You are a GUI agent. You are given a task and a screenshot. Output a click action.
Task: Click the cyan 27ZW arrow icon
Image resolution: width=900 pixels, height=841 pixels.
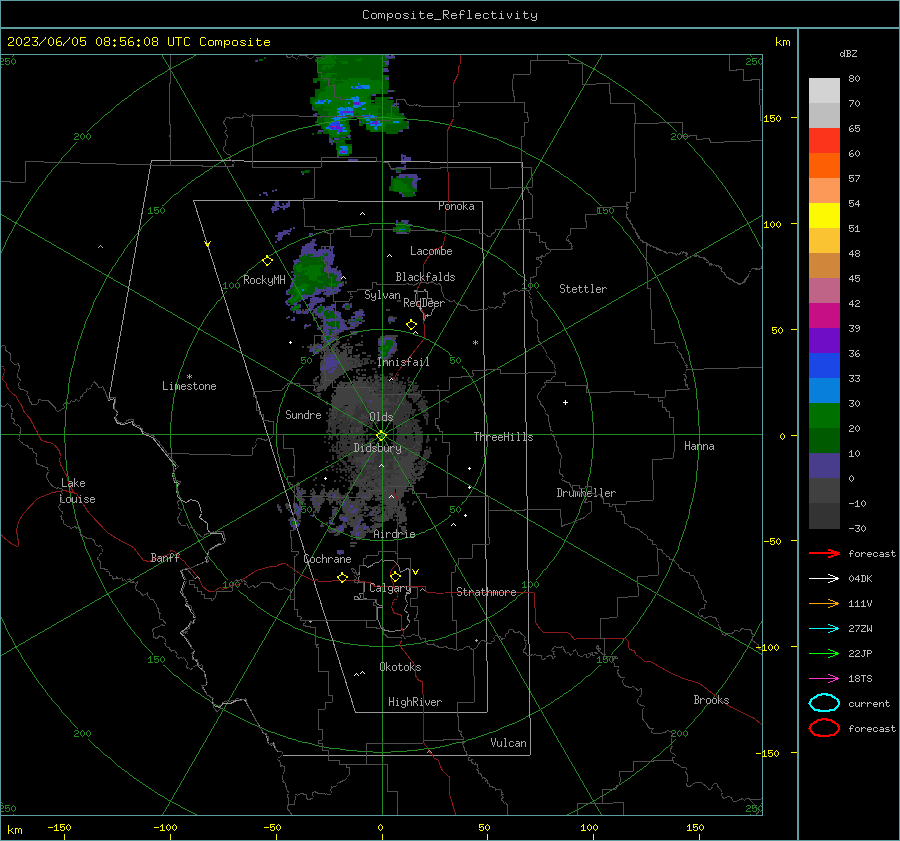click(x=824, y=629)
